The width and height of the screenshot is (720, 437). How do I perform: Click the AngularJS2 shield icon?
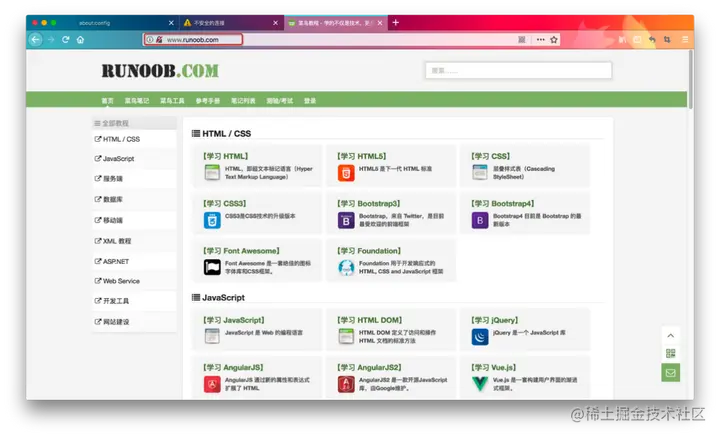(346, 384)
